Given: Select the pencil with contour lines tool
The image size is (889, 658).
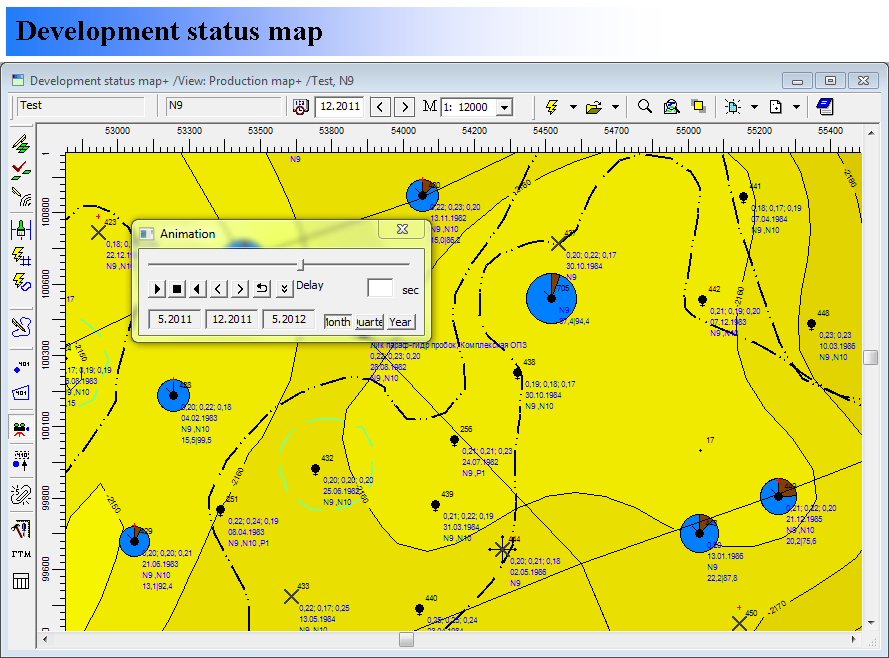Looking at the screenshot, I should pos(21,197).
